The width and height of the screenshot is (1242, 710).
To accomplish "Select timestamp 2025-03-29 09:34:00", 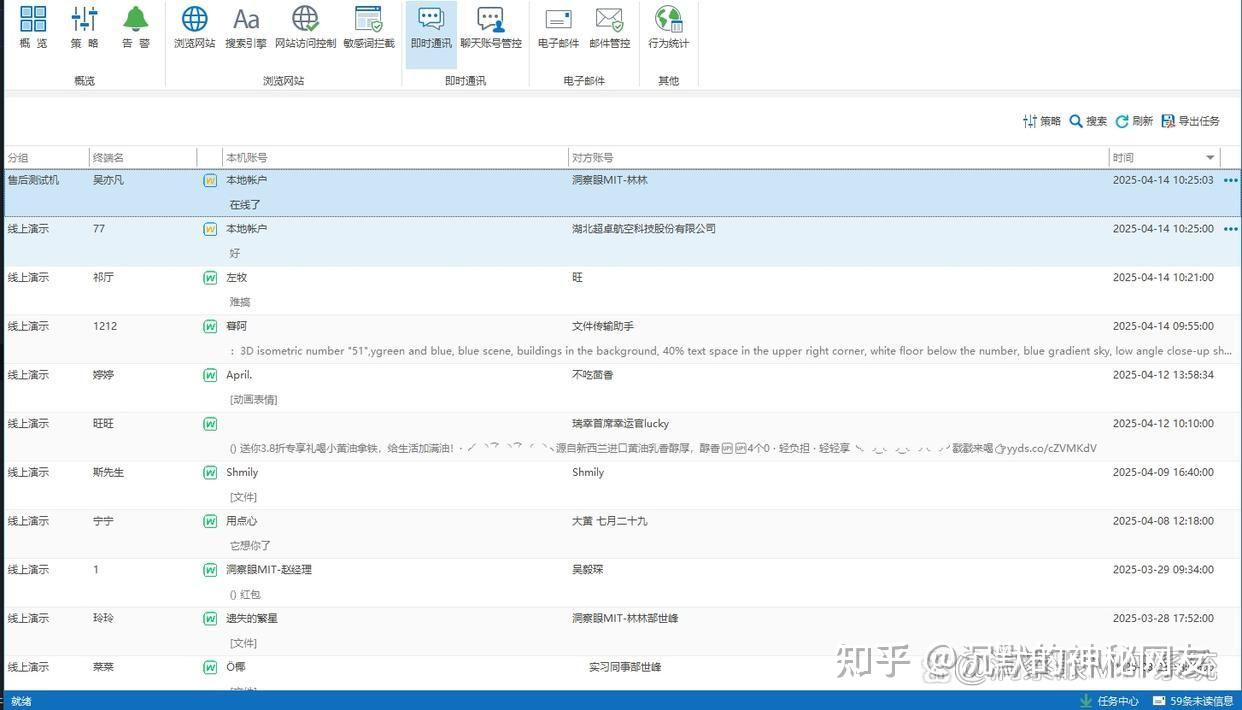I will [1163, 570].
